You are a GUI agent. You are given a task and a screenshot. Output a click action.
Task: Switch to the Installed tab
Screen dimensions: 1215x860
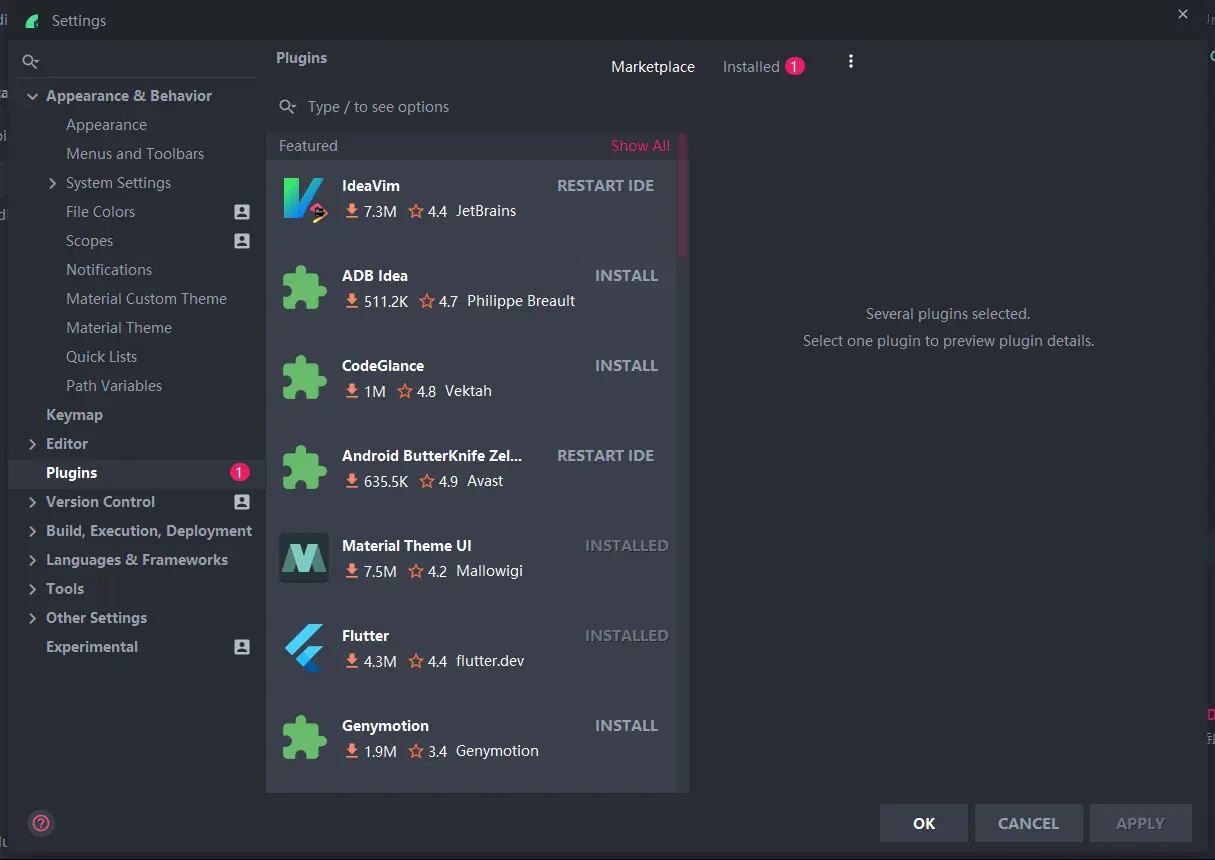pyautogui.click(x=751, y=67)
